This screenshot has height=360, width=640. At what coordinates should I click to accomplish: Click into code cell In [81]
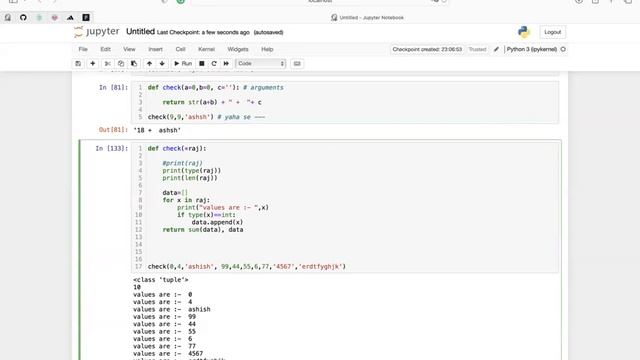pos(345,102)
